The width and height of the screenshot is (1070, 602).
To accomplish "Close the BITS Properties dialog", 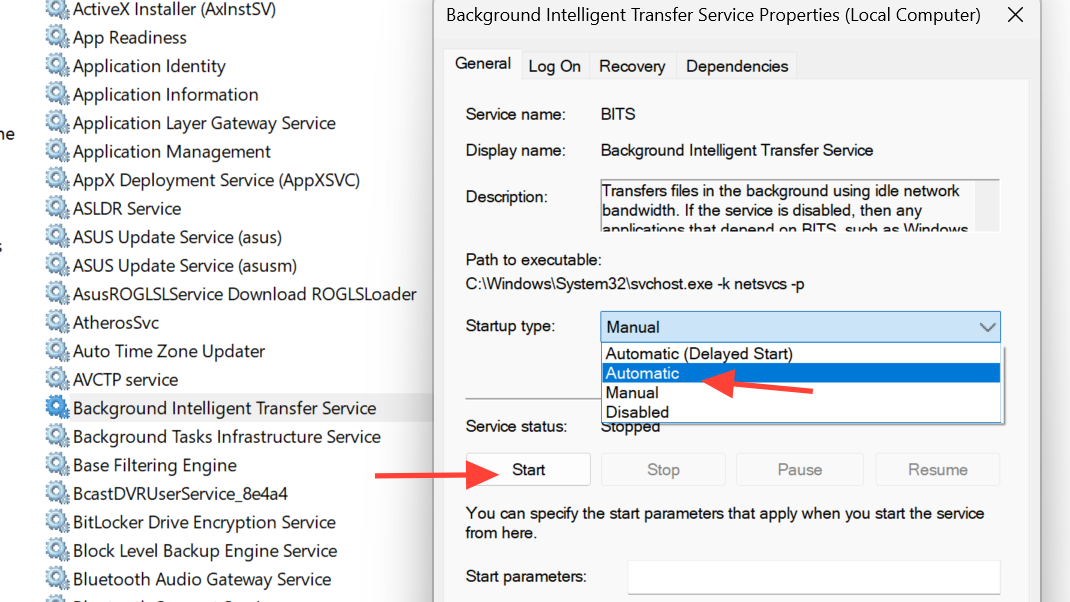I will click(1015, 16).
